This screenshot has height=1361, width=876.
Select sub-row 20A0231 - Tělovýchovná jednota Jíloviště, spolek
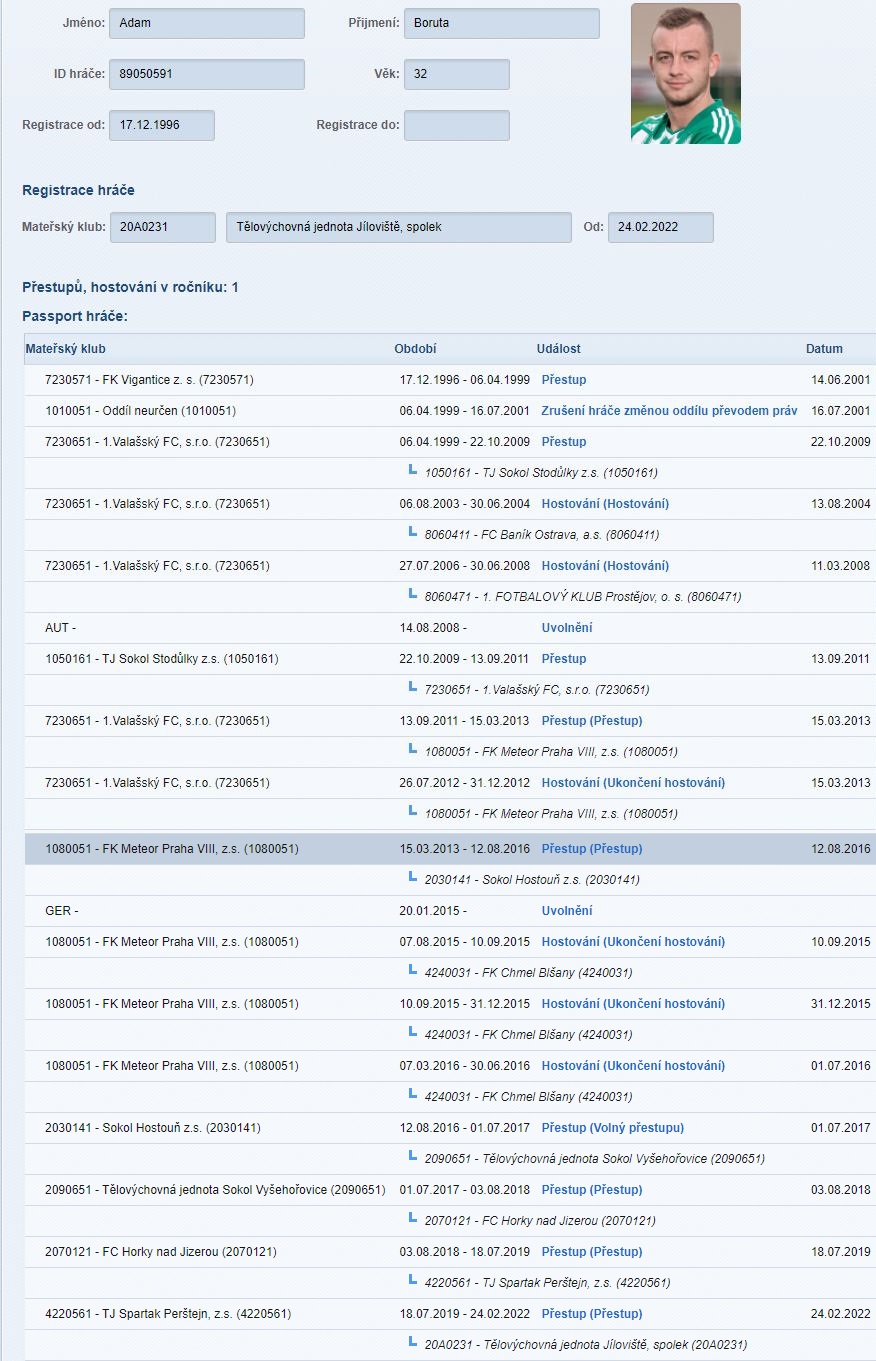click(450, 1345)
